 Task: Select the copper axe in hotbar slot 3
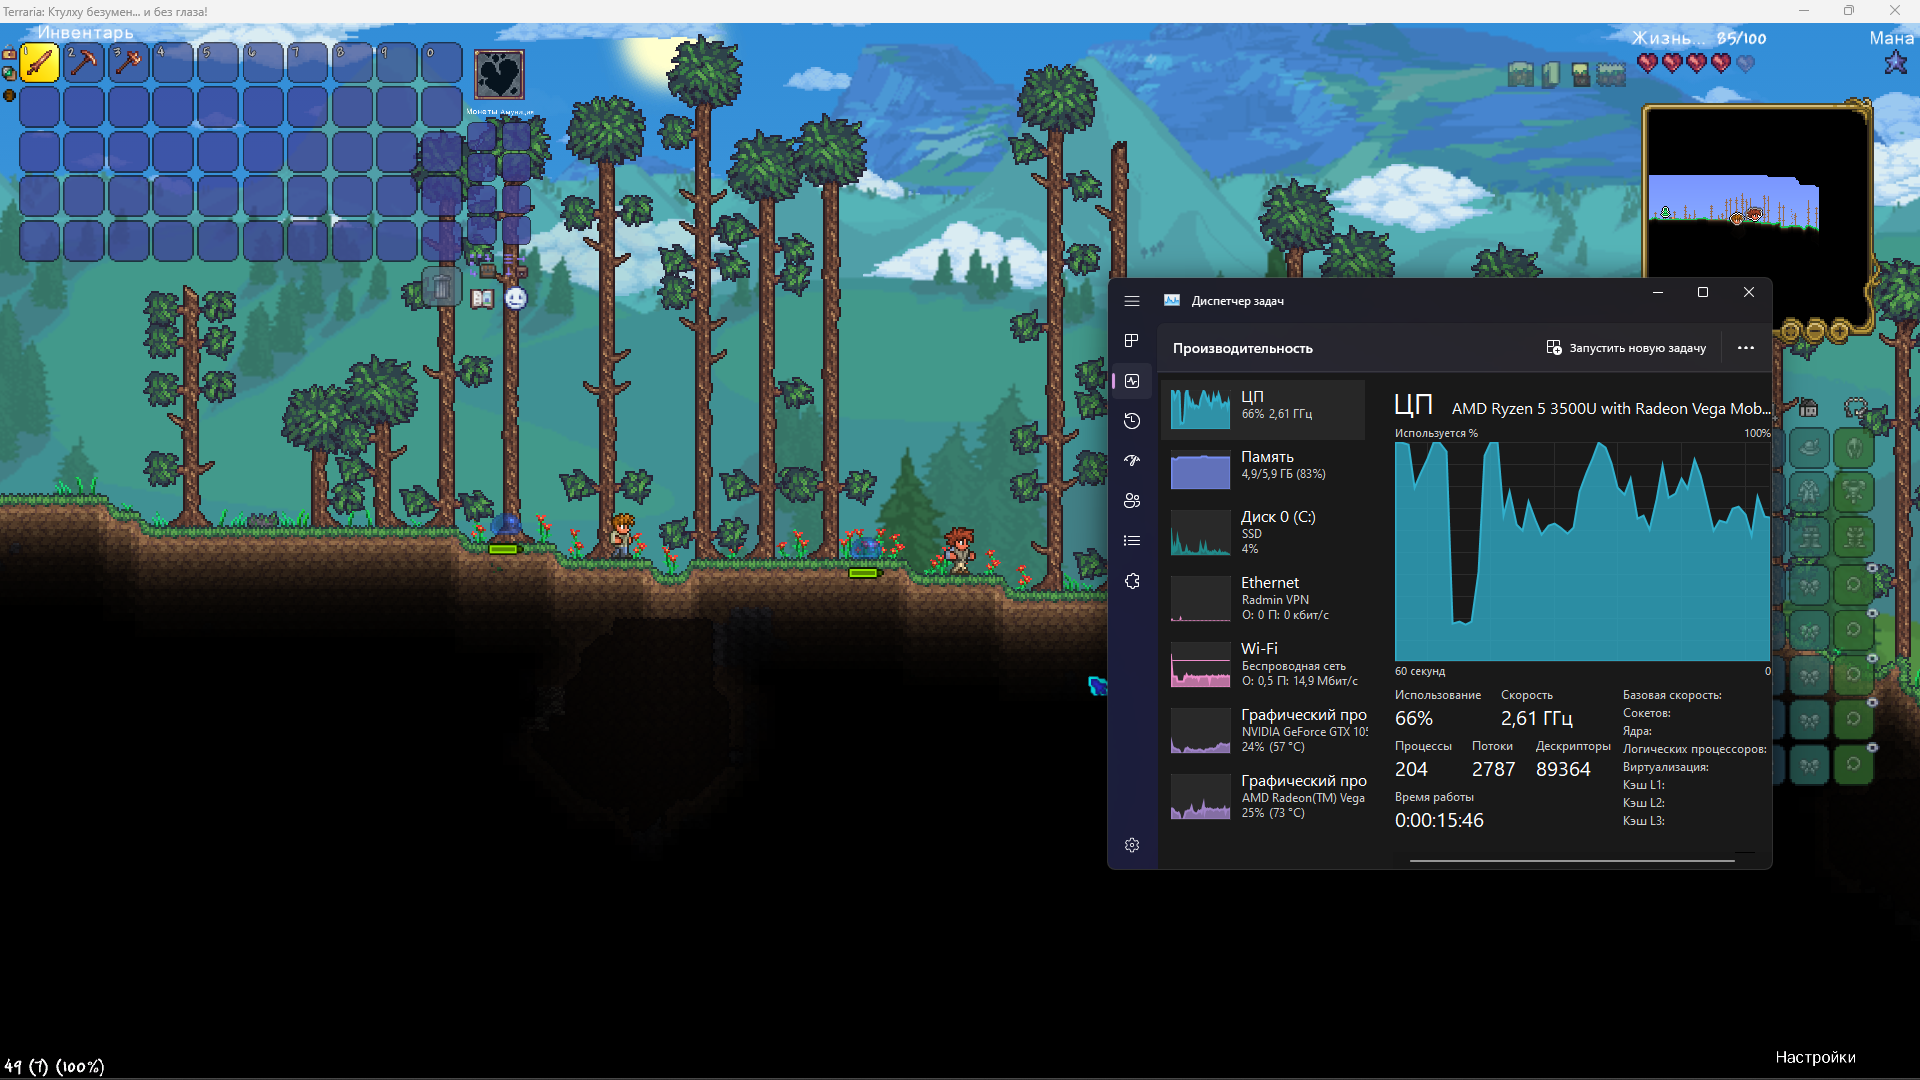[x=128, y=63]
